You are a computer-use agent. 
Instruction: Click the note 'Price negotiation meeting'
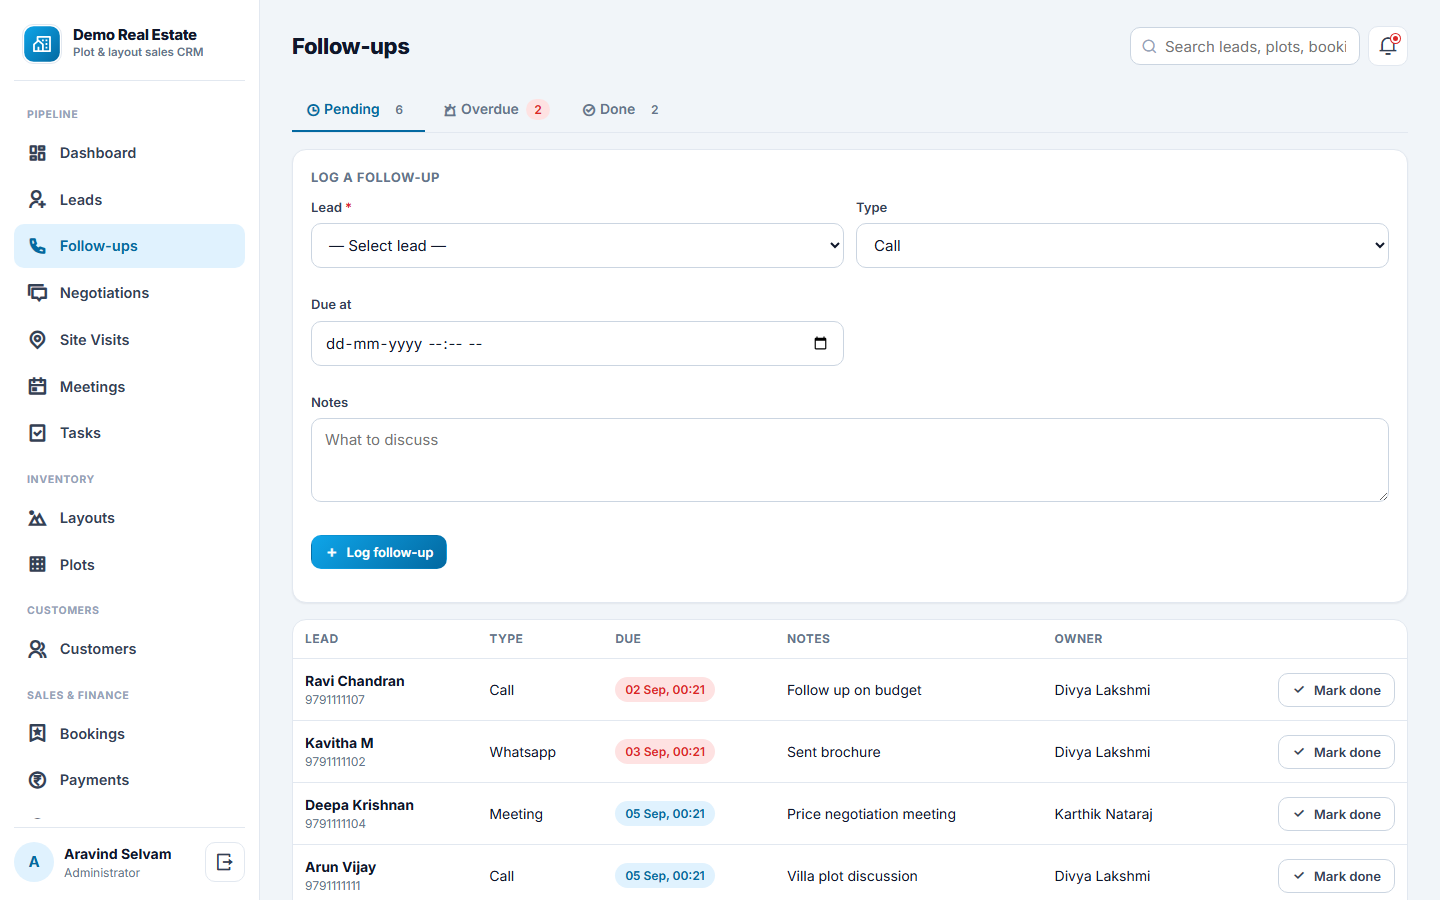[871, 814]
